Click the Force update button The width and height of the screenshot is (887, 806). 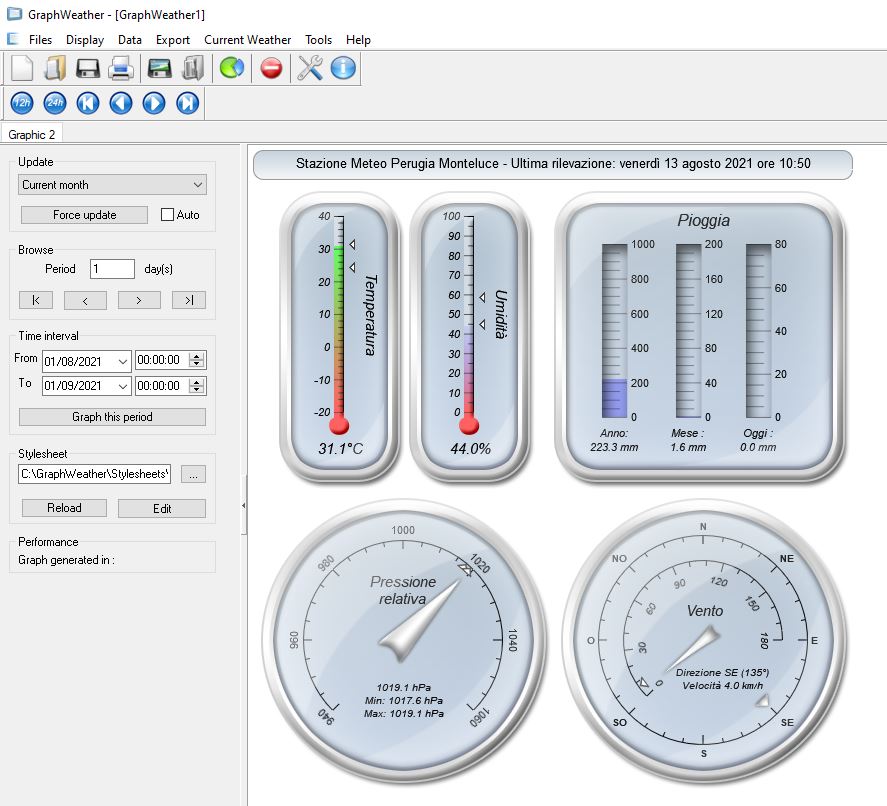click(x=84, y=215)
